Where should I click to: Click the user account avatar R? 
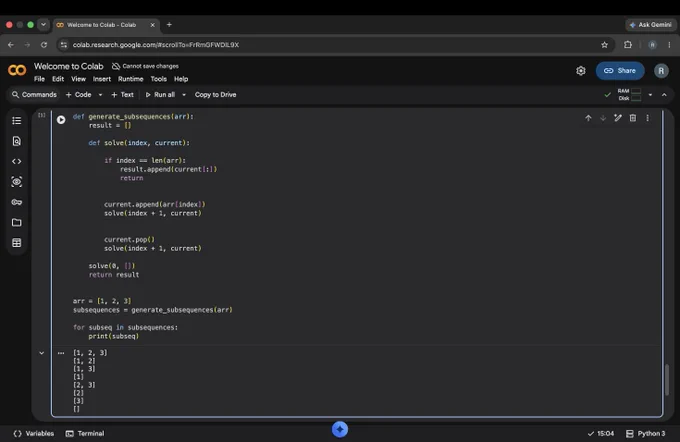click(x=661, y=71)
